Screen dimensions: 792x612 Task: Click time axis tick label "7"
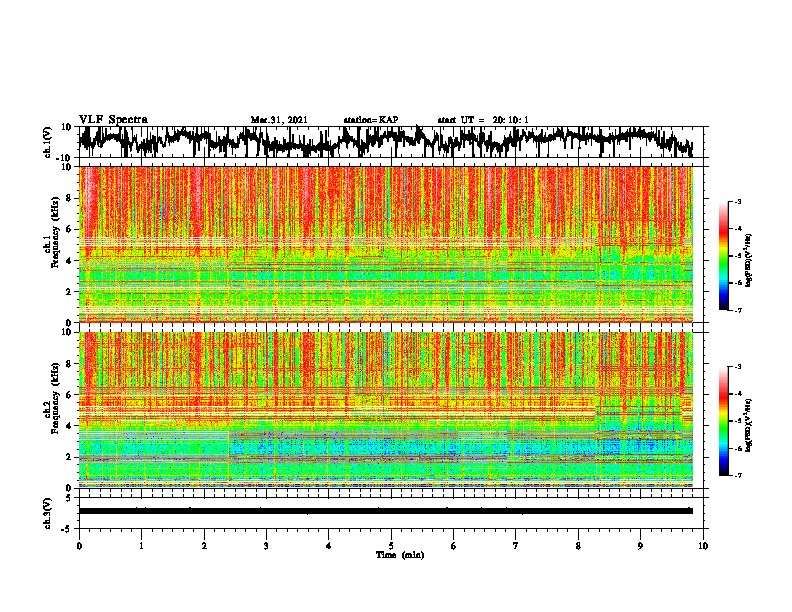[x=516, y=546]
